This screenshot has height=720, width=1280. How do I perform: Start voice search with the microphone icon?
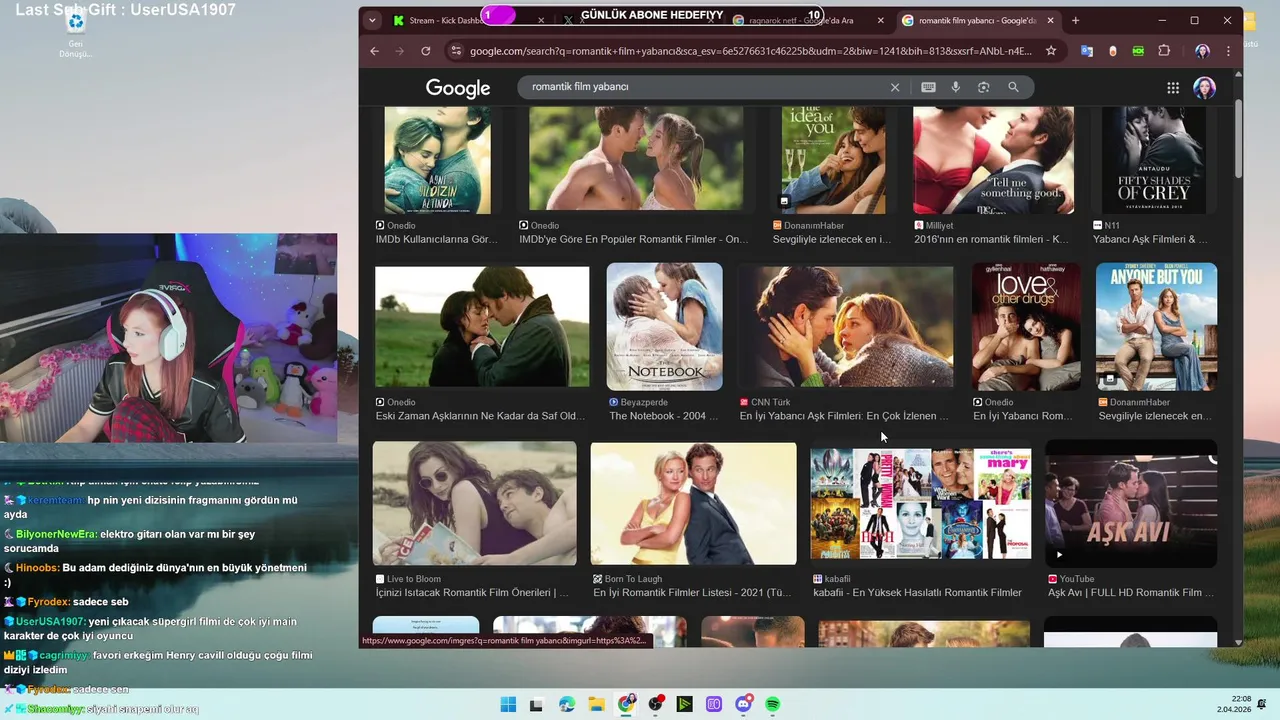[956, 87]
